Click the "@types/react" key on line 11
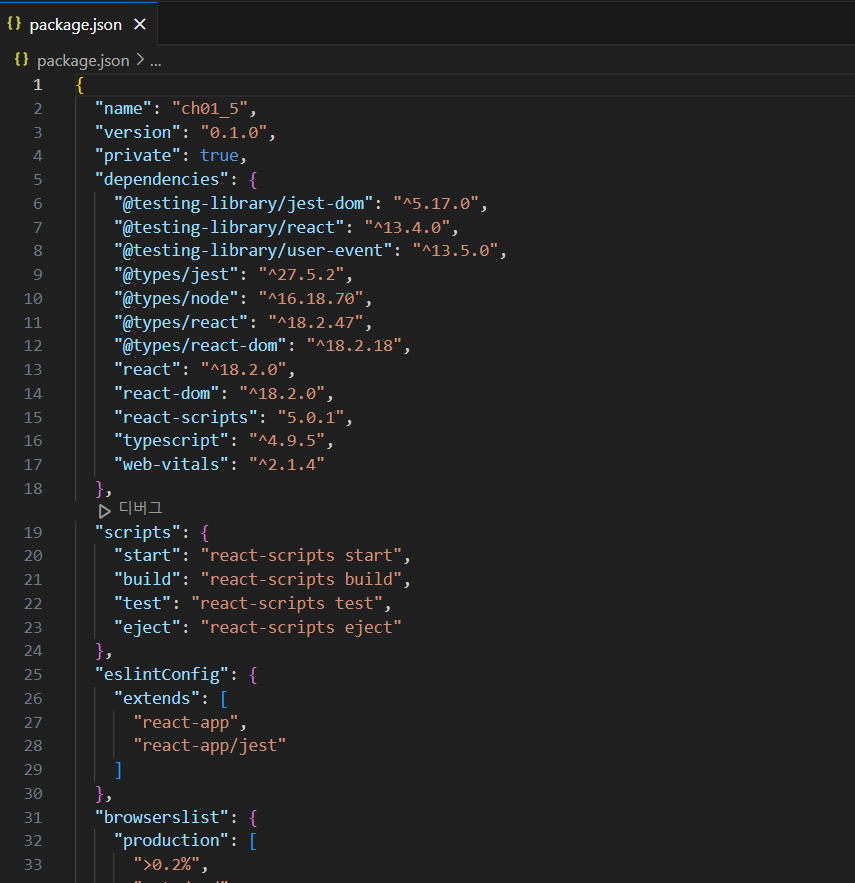 tap(181, 323)
